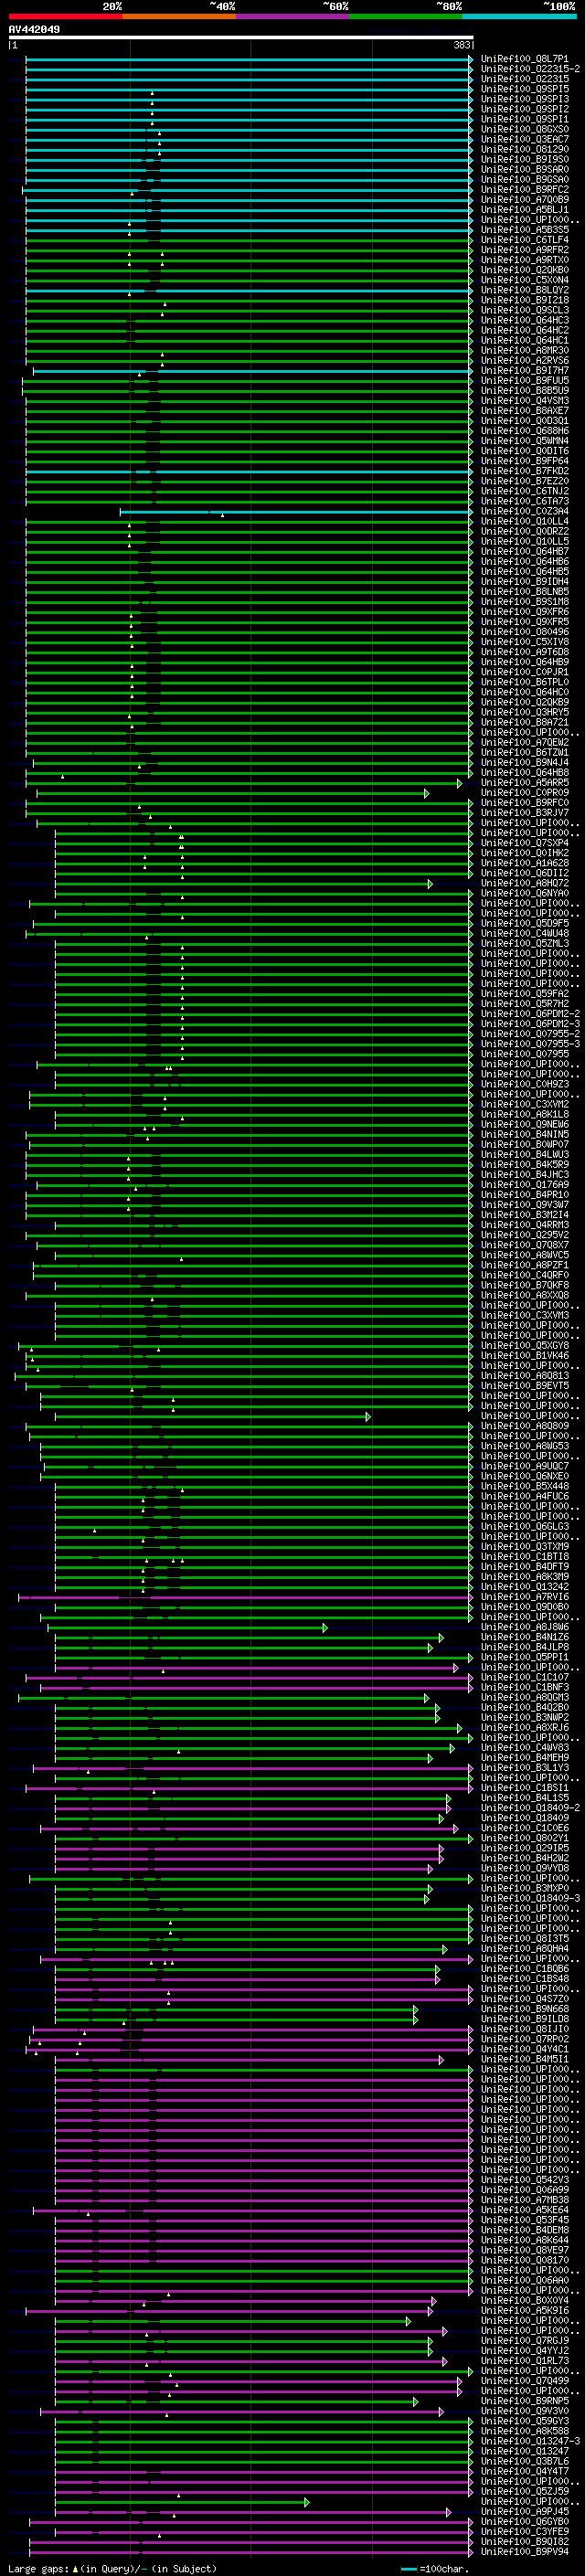The width and height of the screenshot is (585, 2576).
Task: Select hit label UniRef100_B9I7H7
Action: 525,370
